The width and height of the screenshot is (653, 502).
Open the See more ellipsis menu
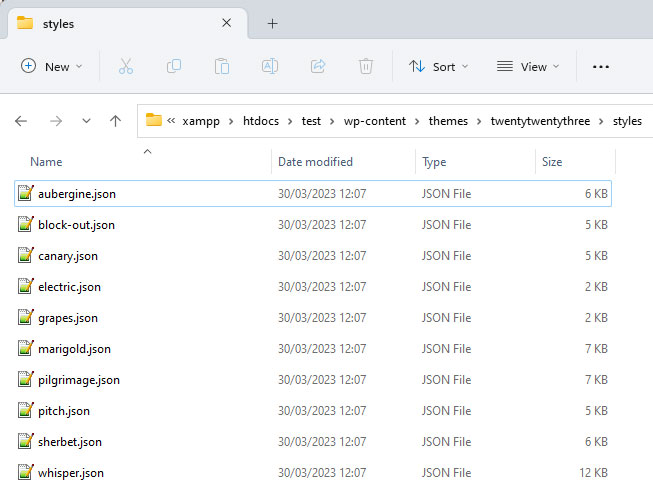601,66
